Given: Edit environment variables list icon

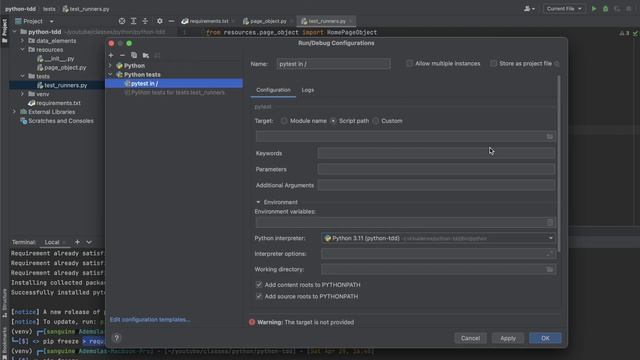Looking at the screenshot, I should click(550, 222).
